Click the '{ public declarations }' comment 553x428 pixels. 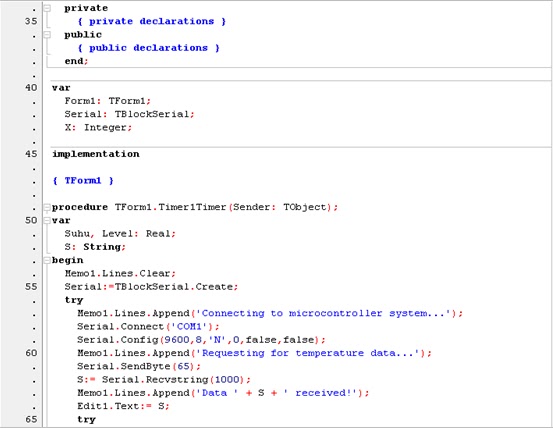148,48
